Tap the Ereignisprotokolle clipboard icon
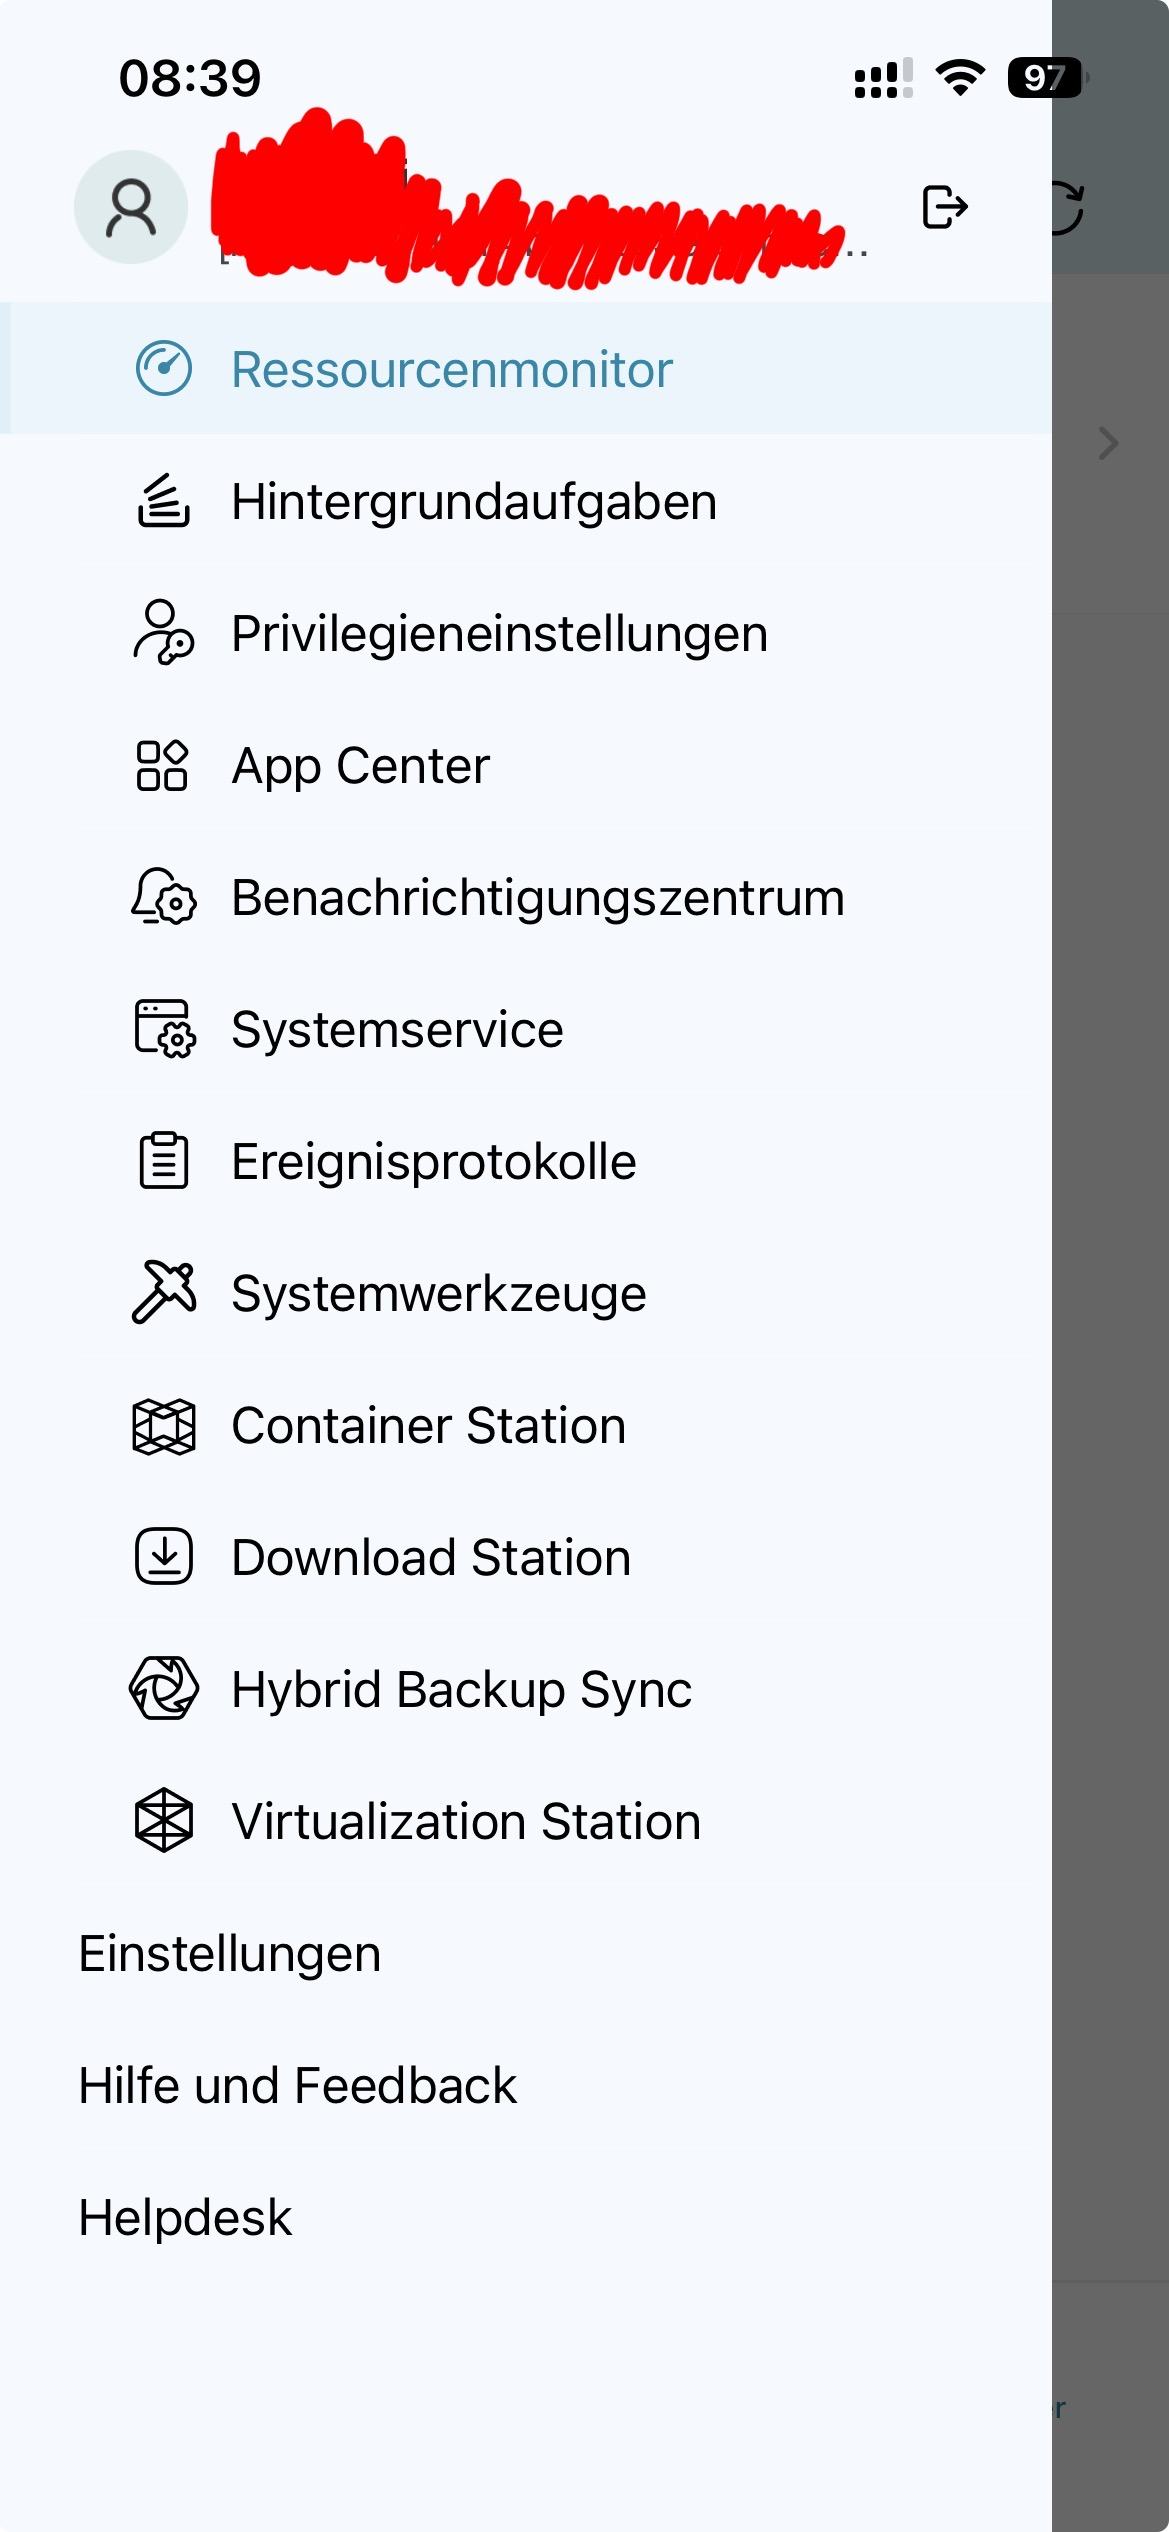 coord(164,1161)
